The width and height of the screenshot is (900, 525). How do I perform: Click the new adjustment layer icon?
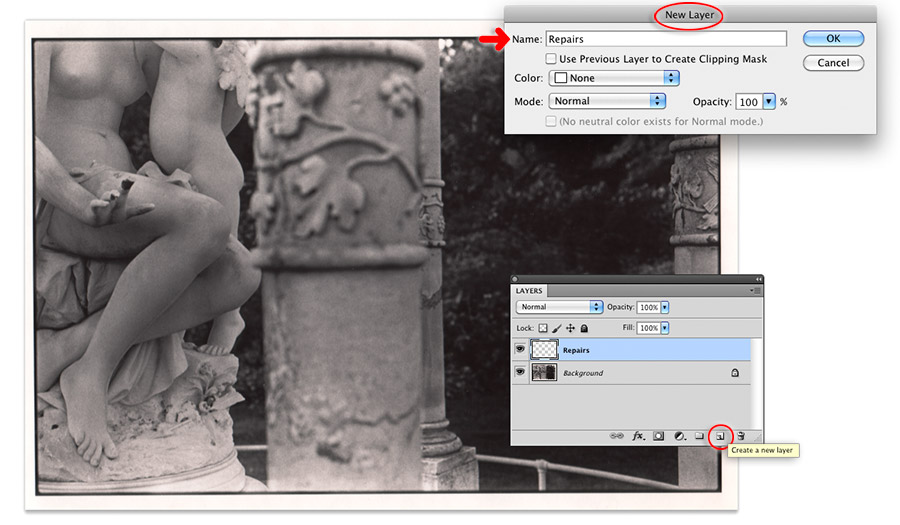point(679,436)
